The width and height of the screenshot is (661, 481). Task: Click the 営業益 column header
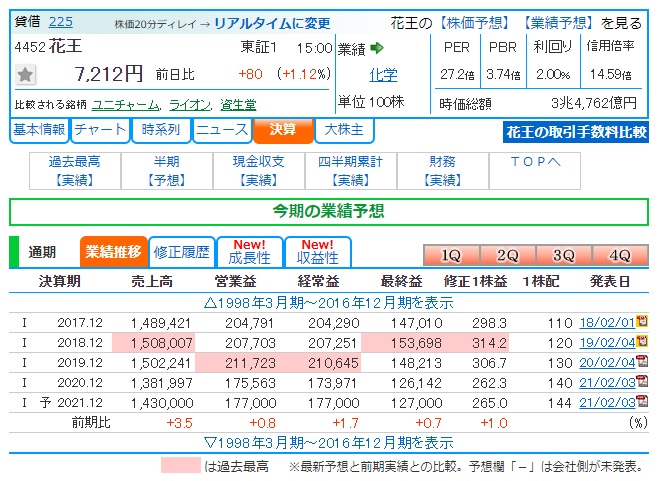pos(235,281)
